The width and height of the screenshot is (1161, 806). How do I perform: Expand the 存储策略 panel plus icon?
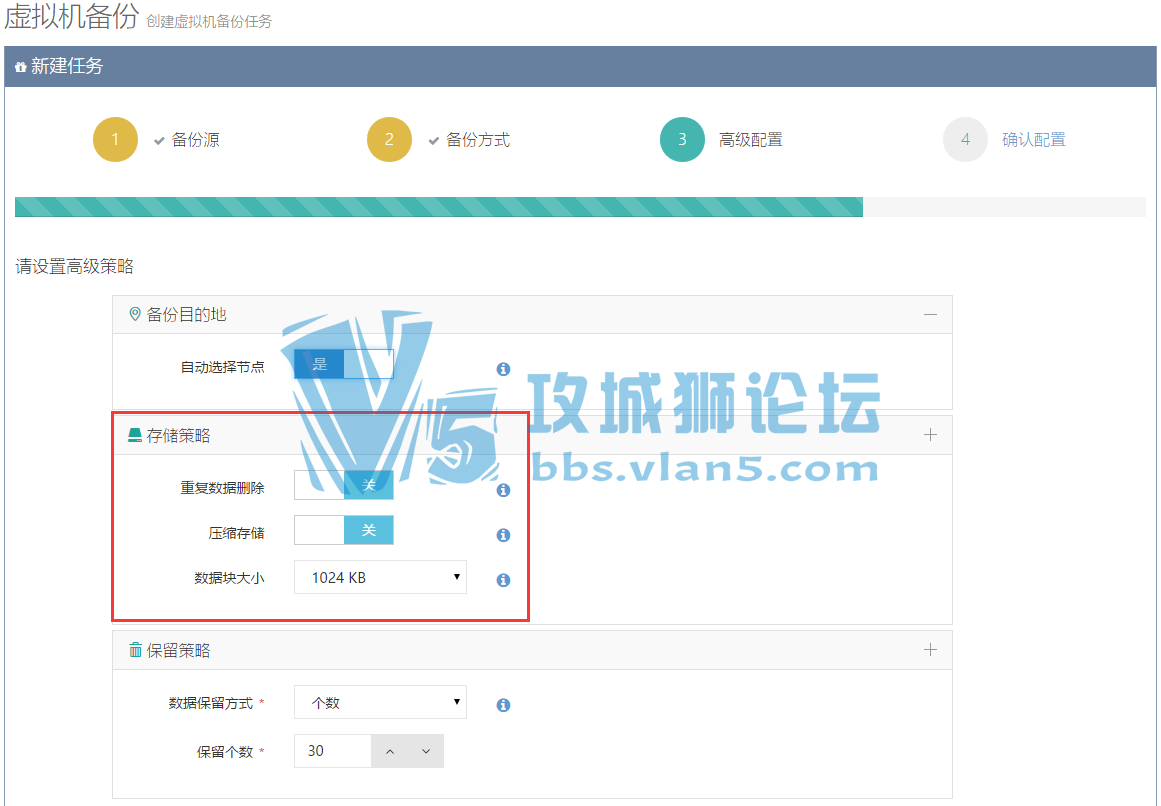(x=931, y=434)
